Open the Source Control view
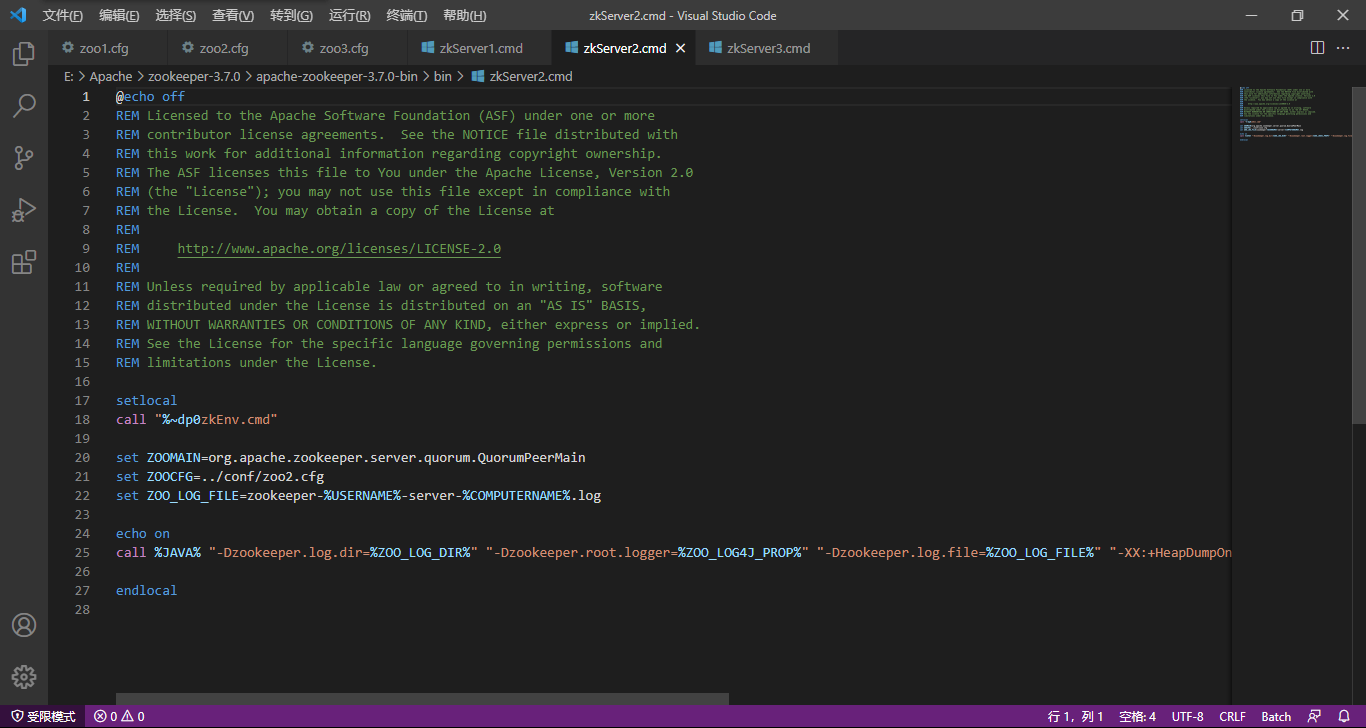Viewport: 1366px width, 728px height. click(24, 158)
